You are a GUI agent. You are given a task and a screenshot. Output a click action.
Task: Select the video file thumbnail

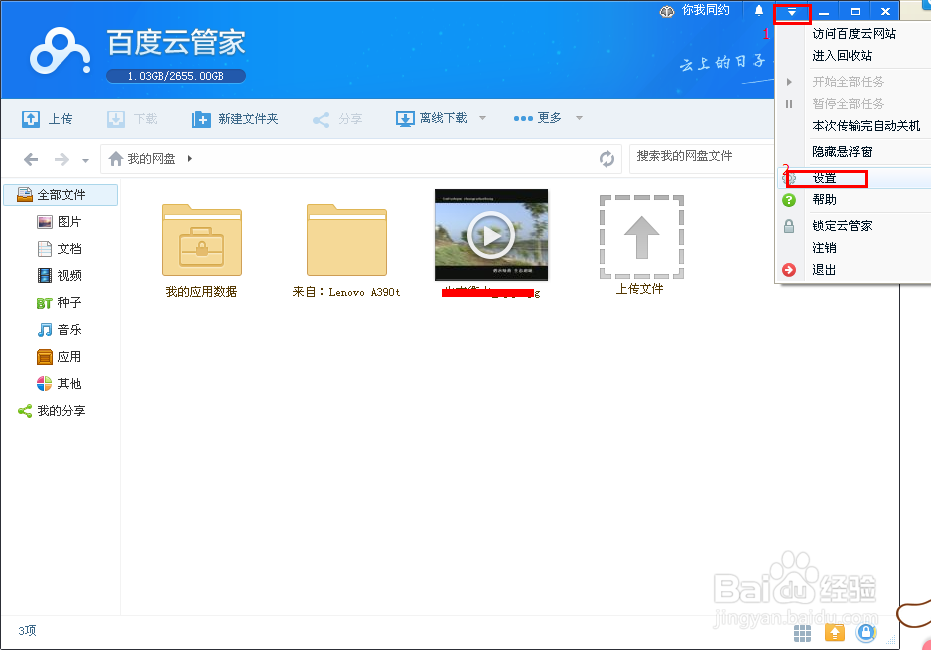(x=491, y=235)
